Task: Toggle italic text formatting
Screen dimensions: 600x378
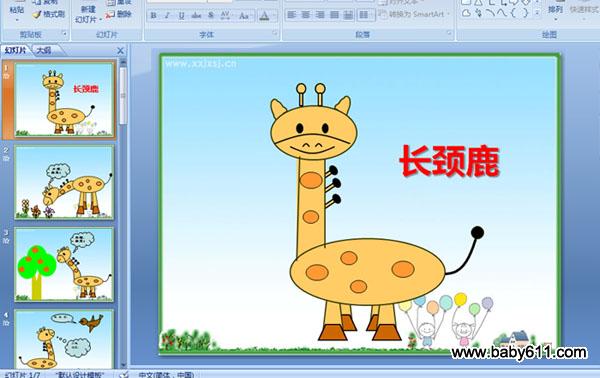Action: coord(167,16)
